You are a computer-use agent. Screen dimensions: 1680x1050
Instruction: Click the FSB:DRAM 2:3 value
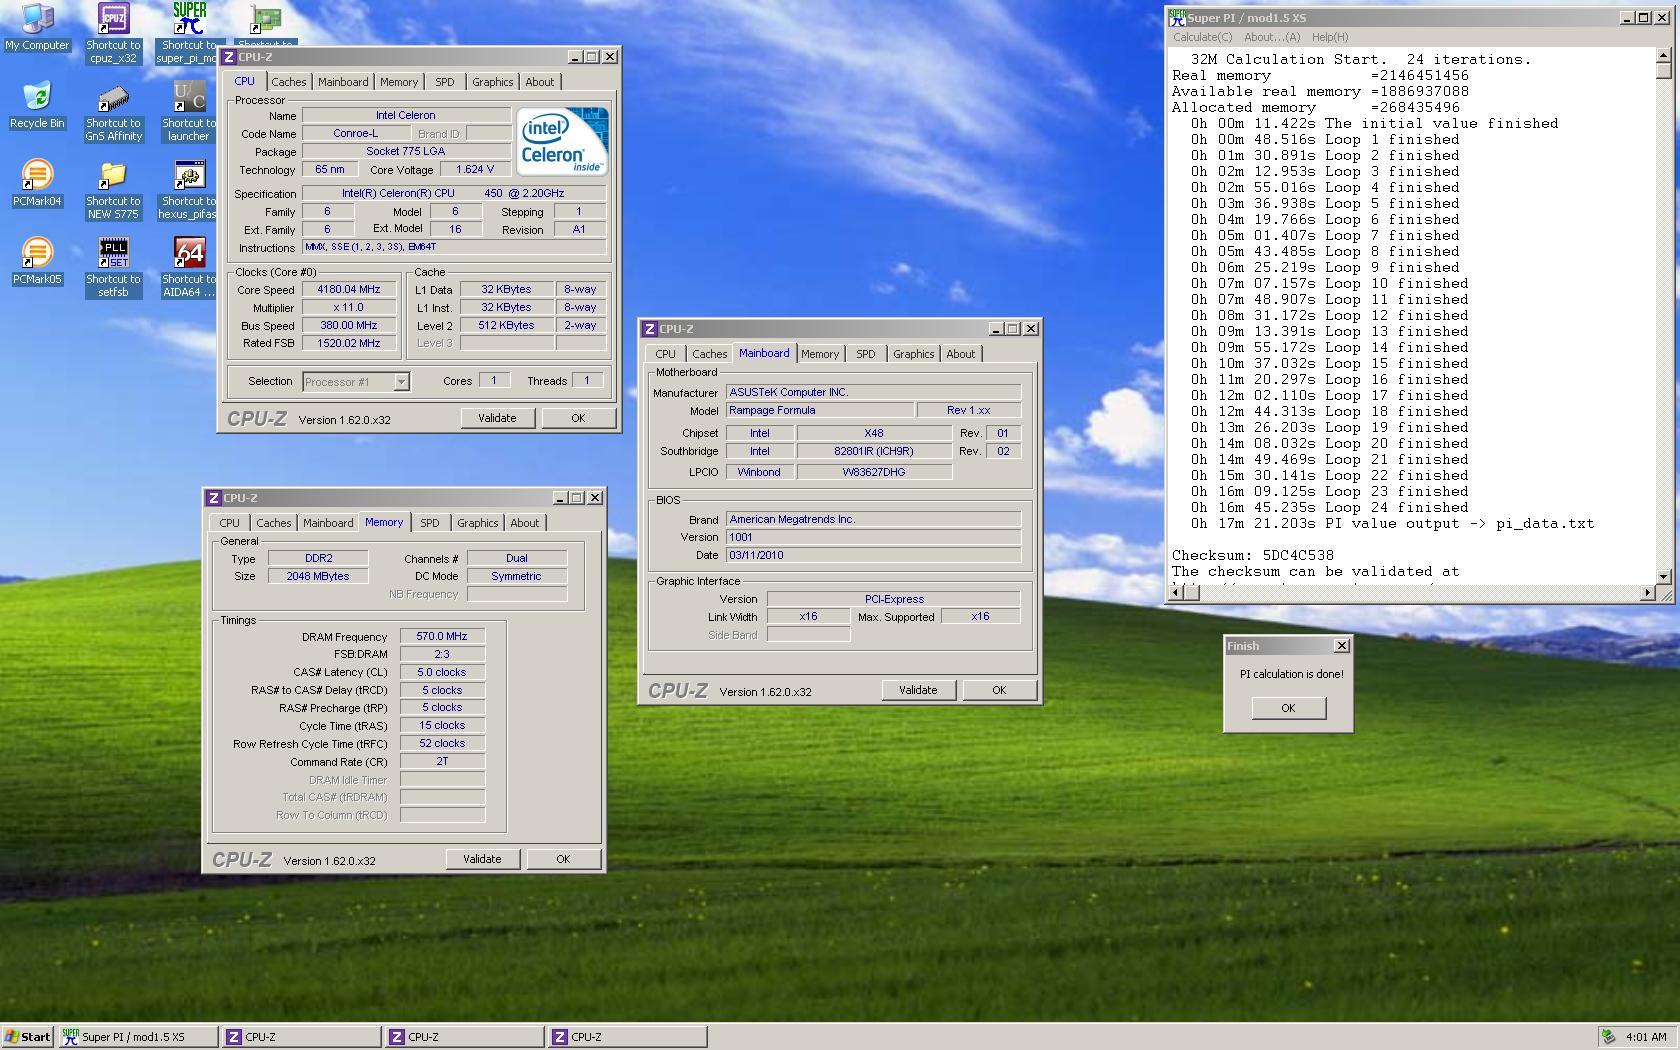(x=442, y=654)
